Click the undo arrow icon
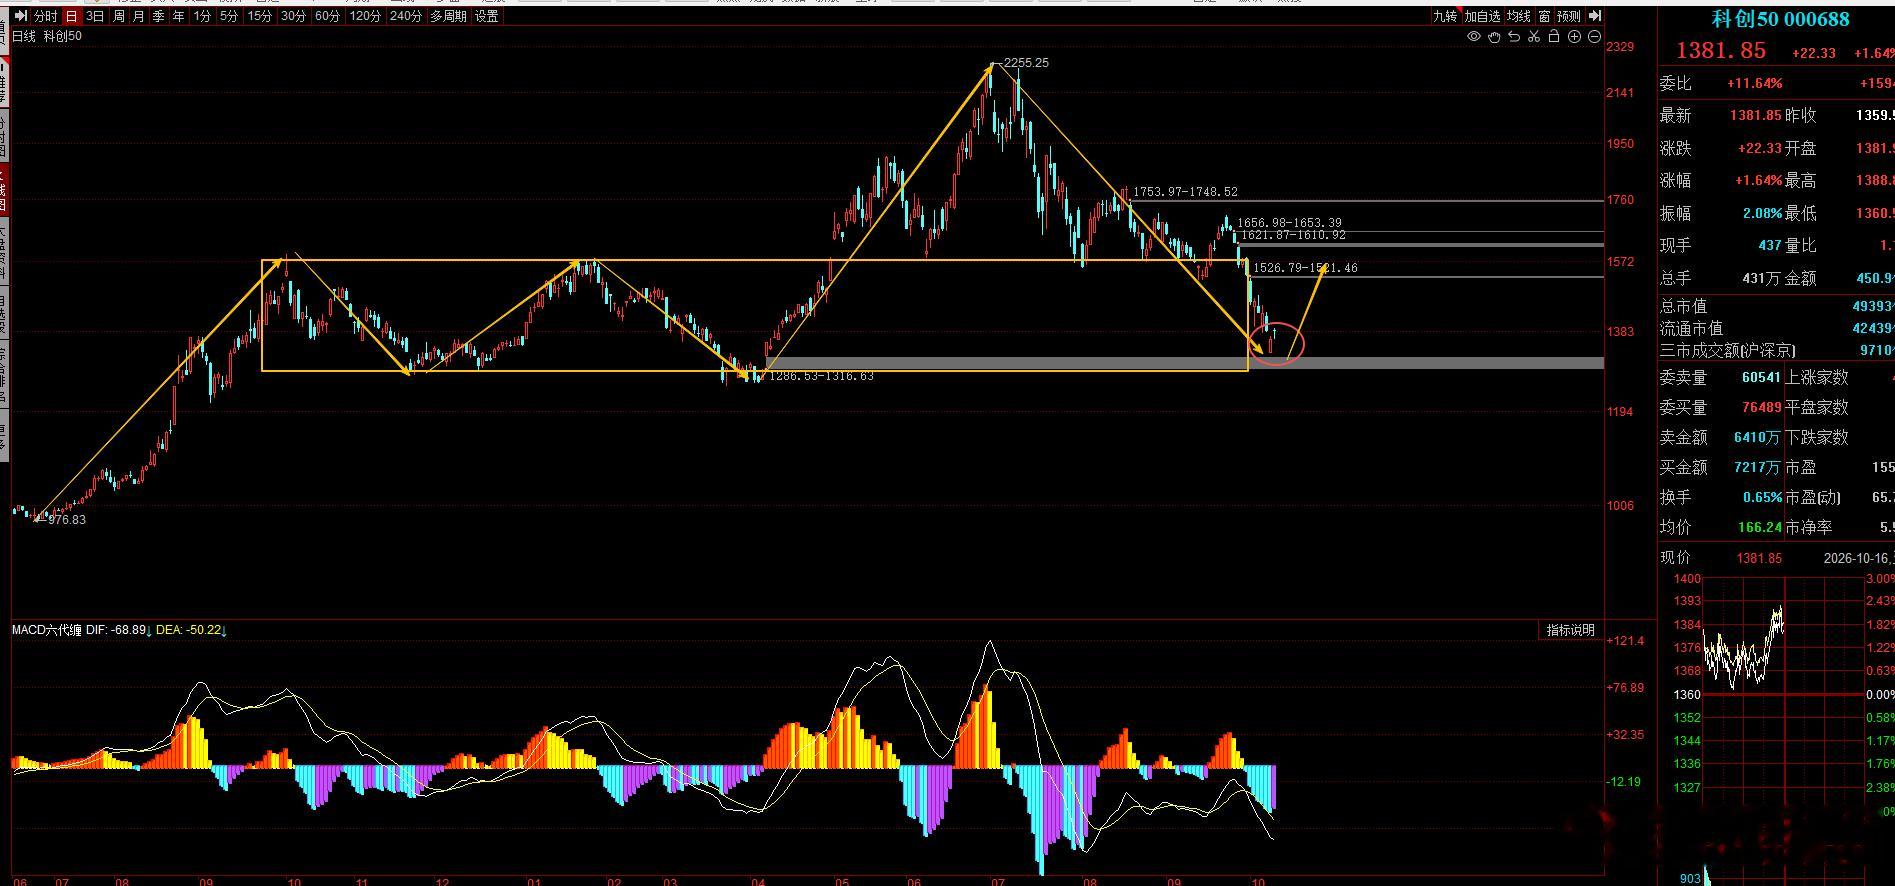The width and height of the screenshot is (1895, 886). click(x=1514, y=37)
